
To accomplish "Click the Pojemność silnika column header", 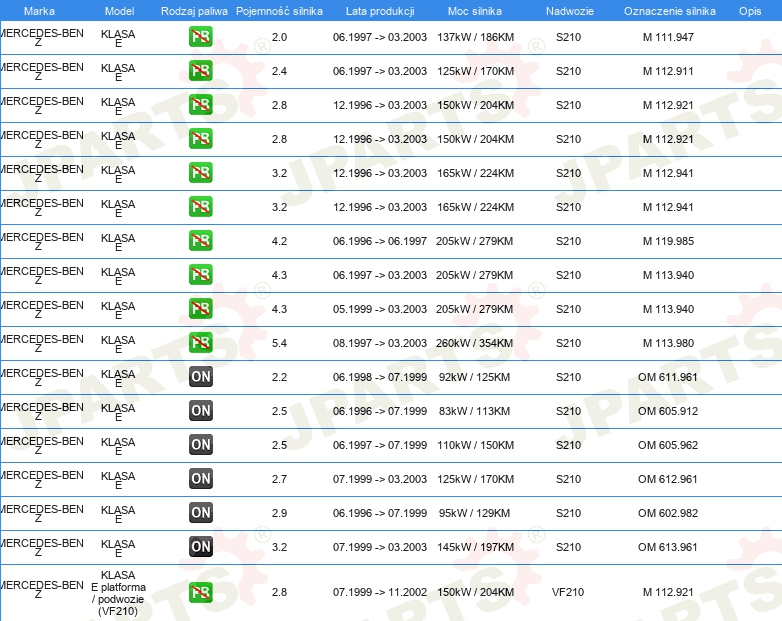I will click(279, 11).
